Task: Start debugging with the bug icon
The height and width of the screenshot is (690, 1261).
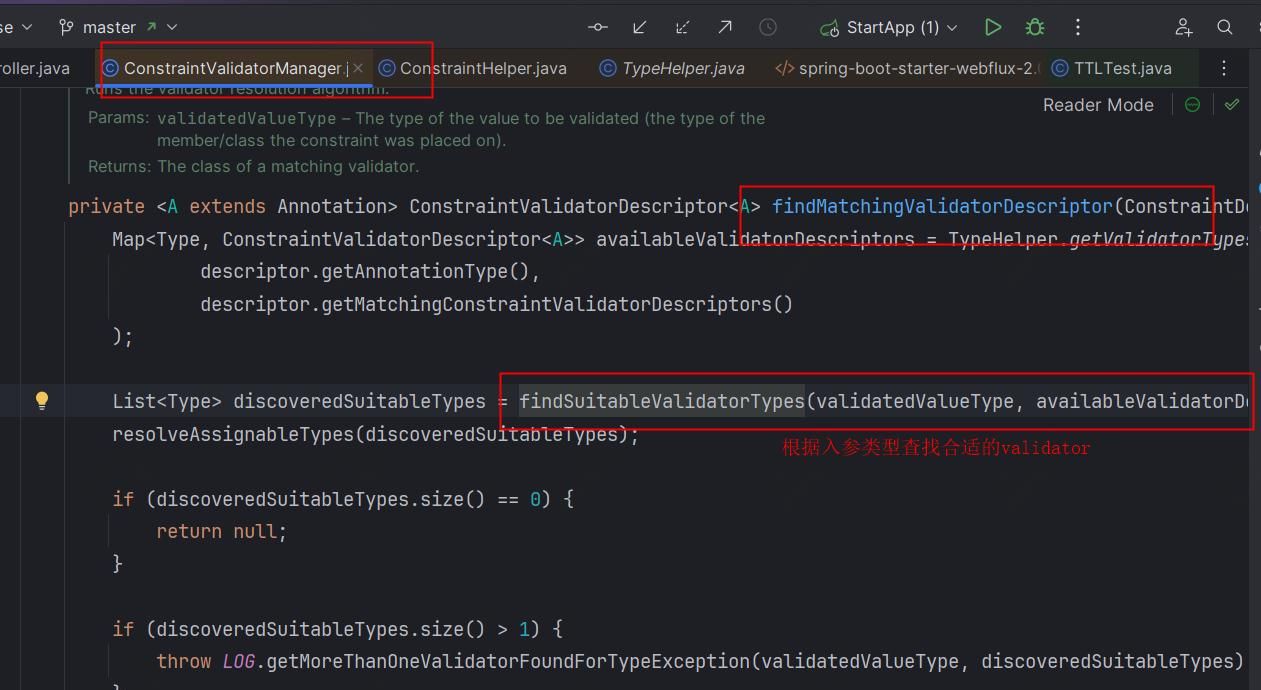Action: (1035, 27)
